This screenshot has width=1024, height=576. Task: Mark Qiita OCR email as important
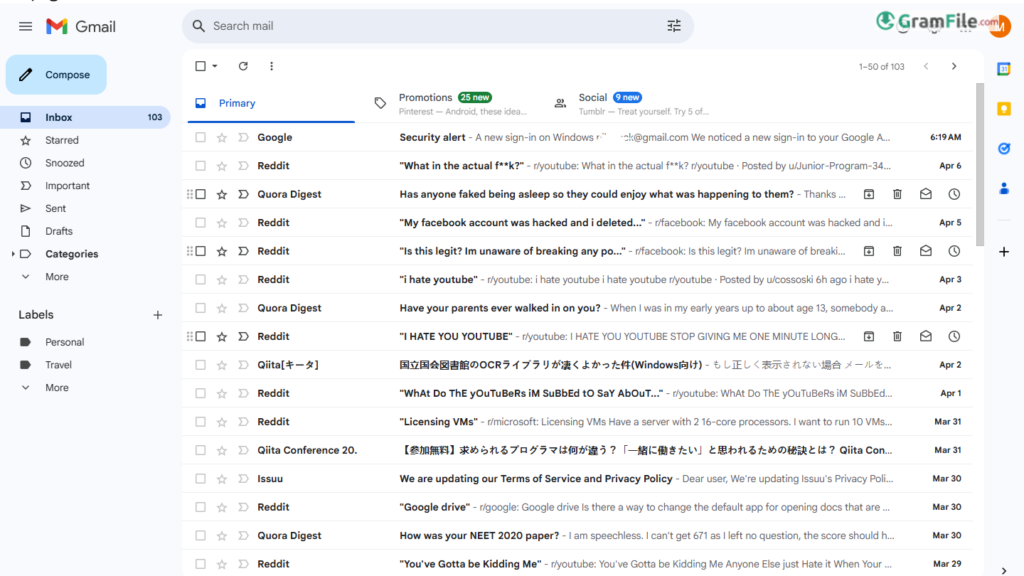point(243,365)
